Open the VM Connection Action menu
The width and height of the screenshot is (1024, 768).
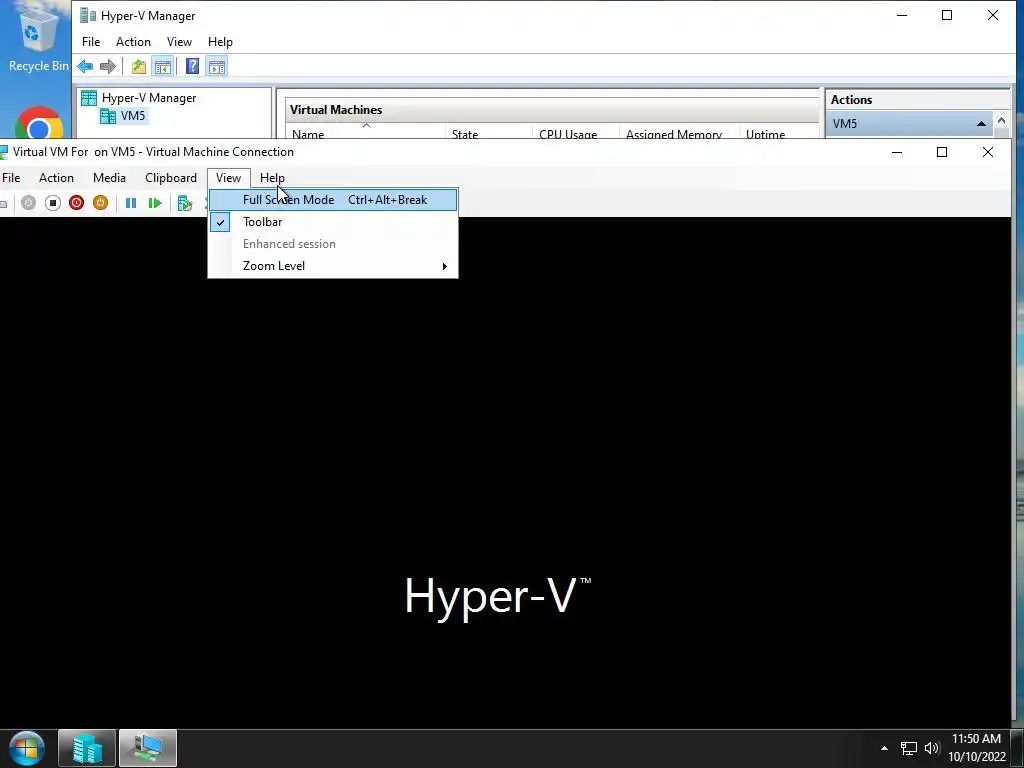pos(56,178)
